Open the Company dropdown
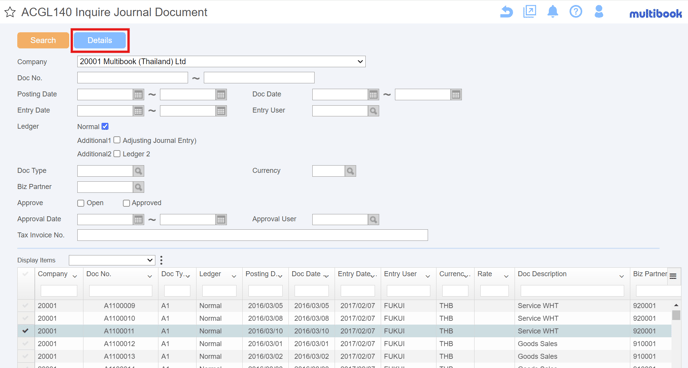The image size is (688, 368). 221,61
